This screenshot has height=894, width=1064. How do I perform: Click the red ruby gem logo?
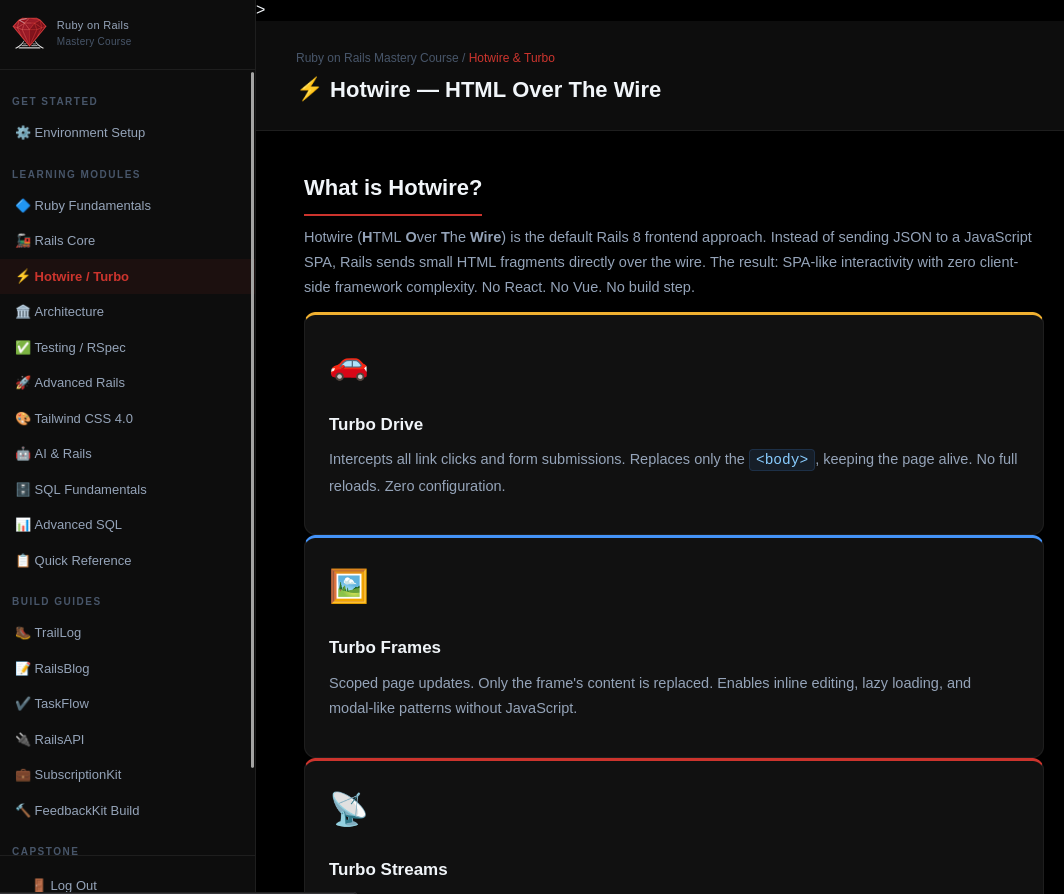click(29, 33)
